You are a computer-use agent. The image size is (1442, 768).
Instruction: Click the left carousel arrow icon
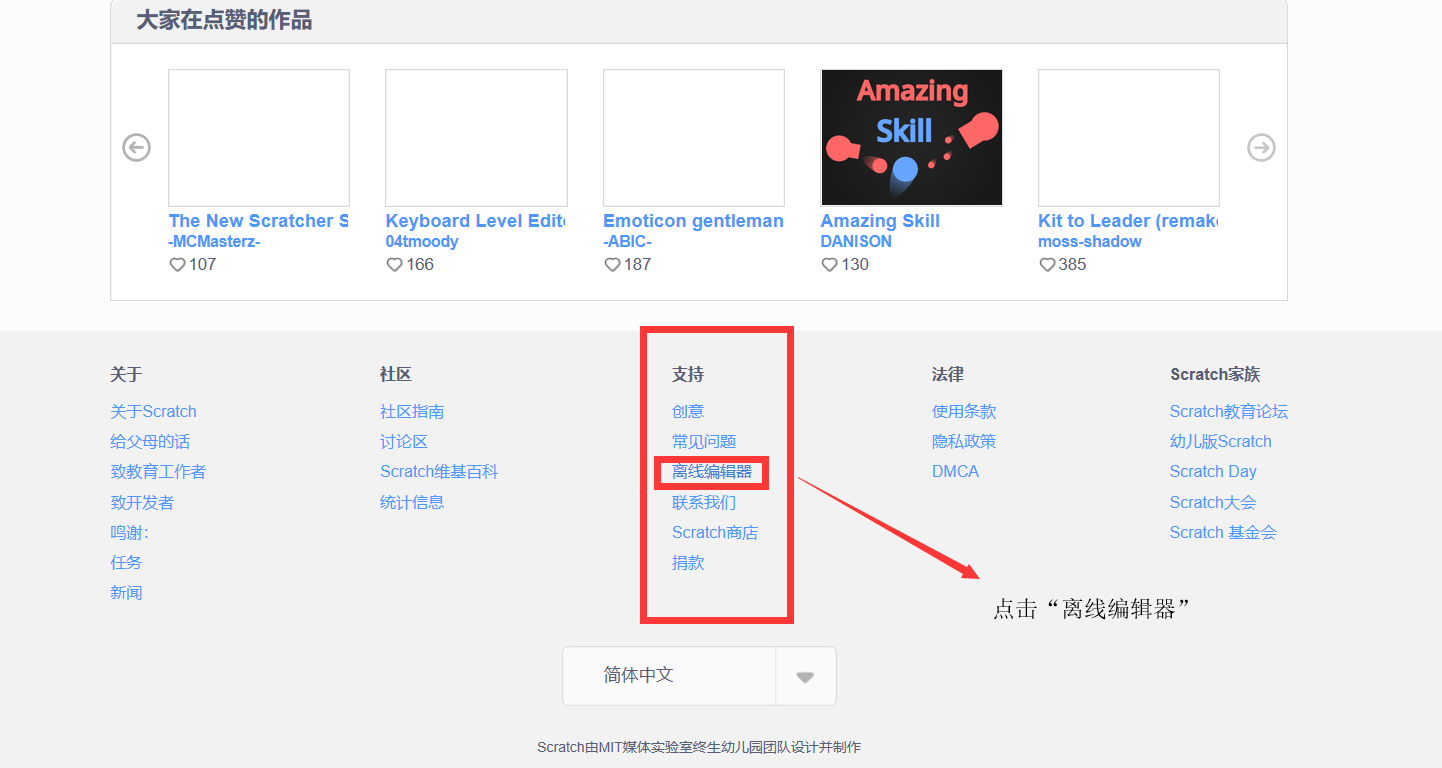pyautogui.click(x=136, y=148)
